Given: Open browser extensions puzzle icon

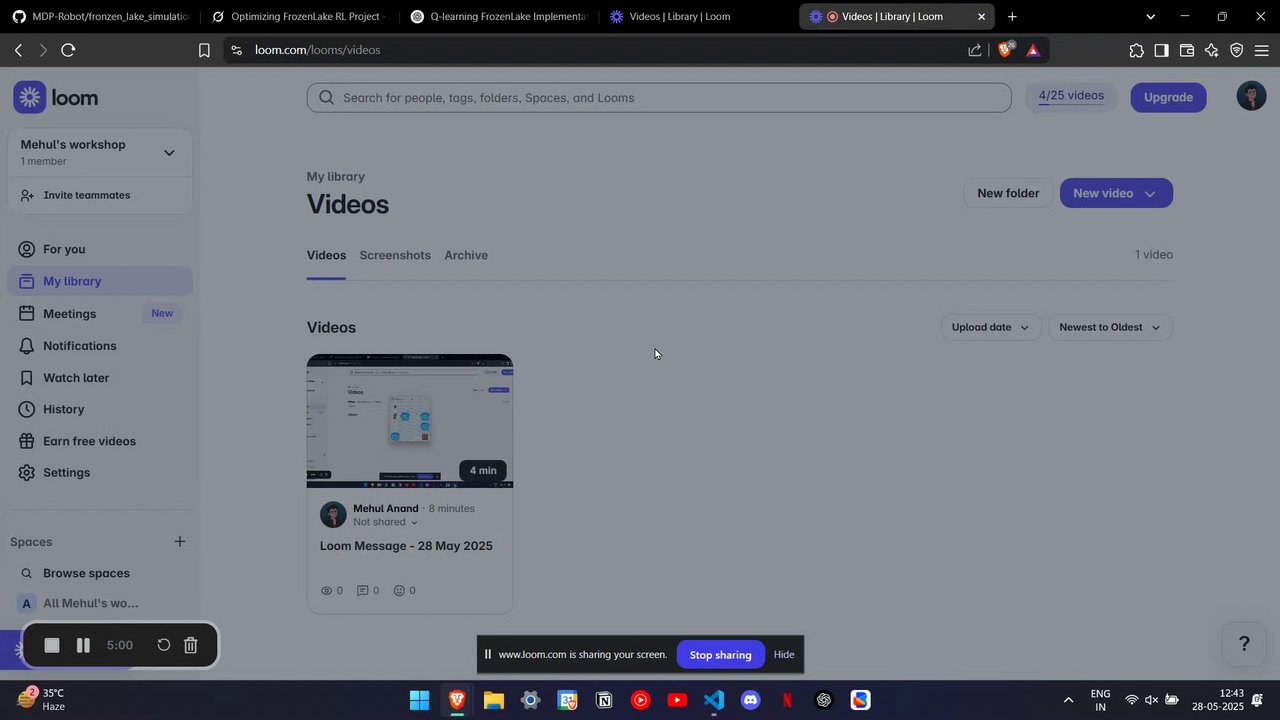Looking at the screenshot, I should click(x=1136, y=50).
